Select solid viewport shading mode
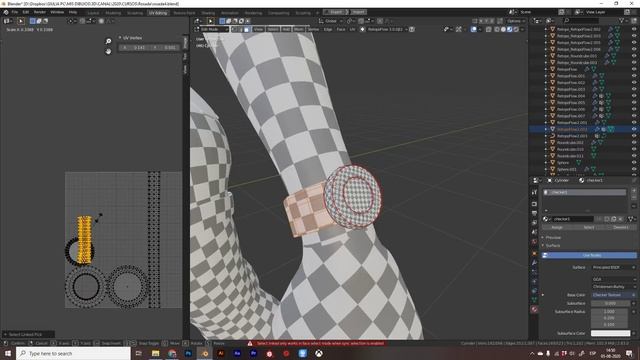The width and height of the screenshot is (640, 360). point(503,29)
